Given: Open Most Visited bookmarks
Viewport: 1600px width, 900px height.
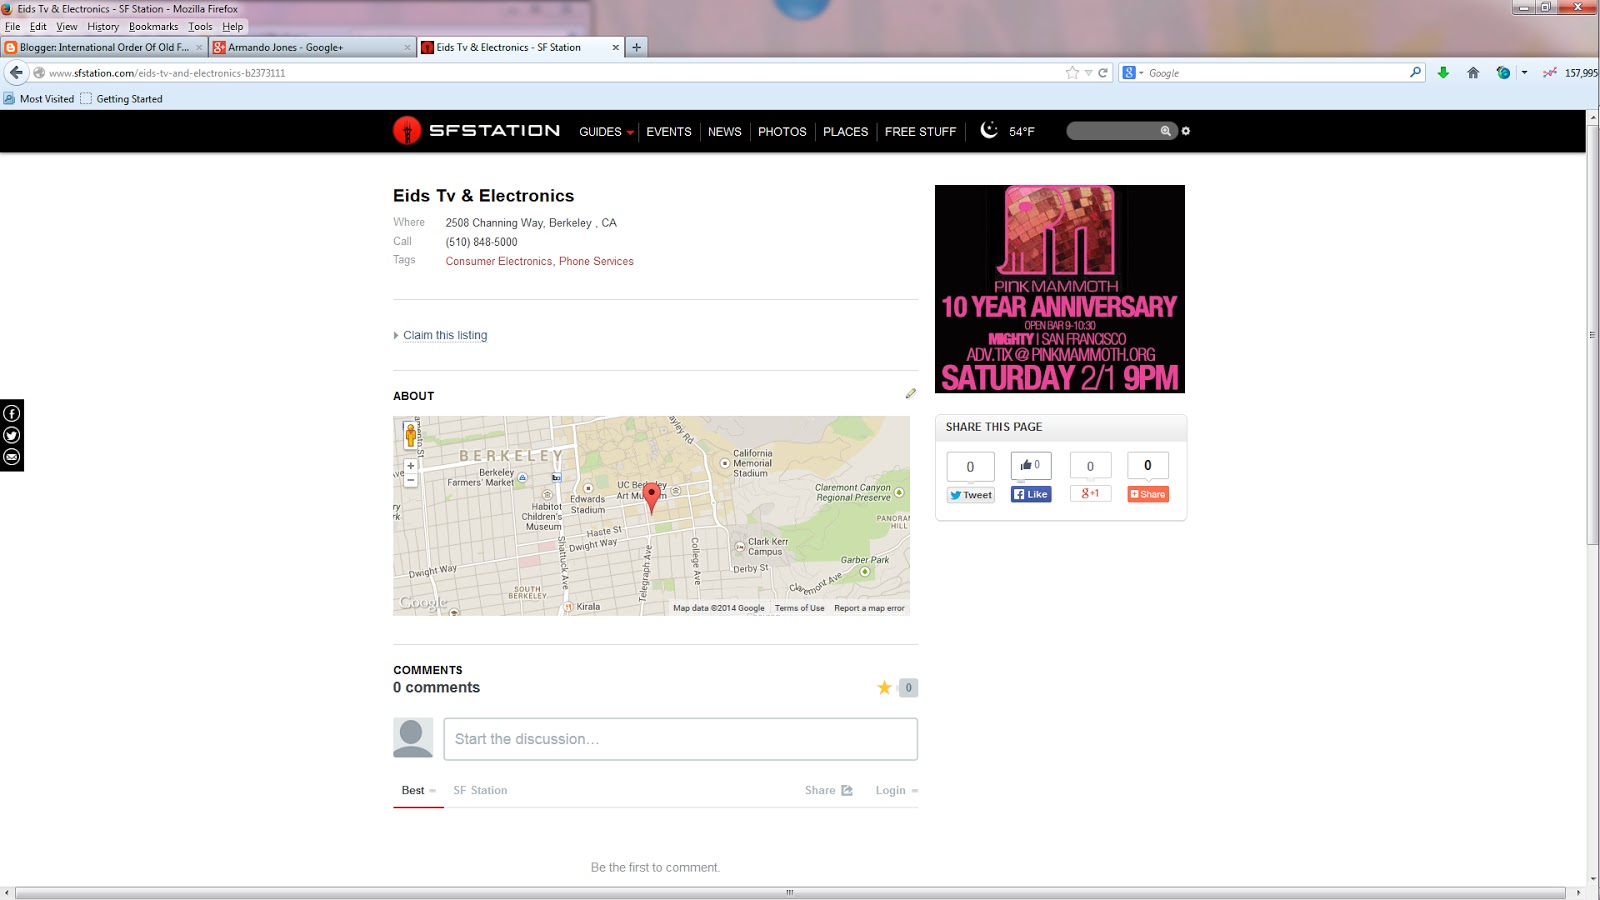Looking at the screenshot, I should [39, 99].
